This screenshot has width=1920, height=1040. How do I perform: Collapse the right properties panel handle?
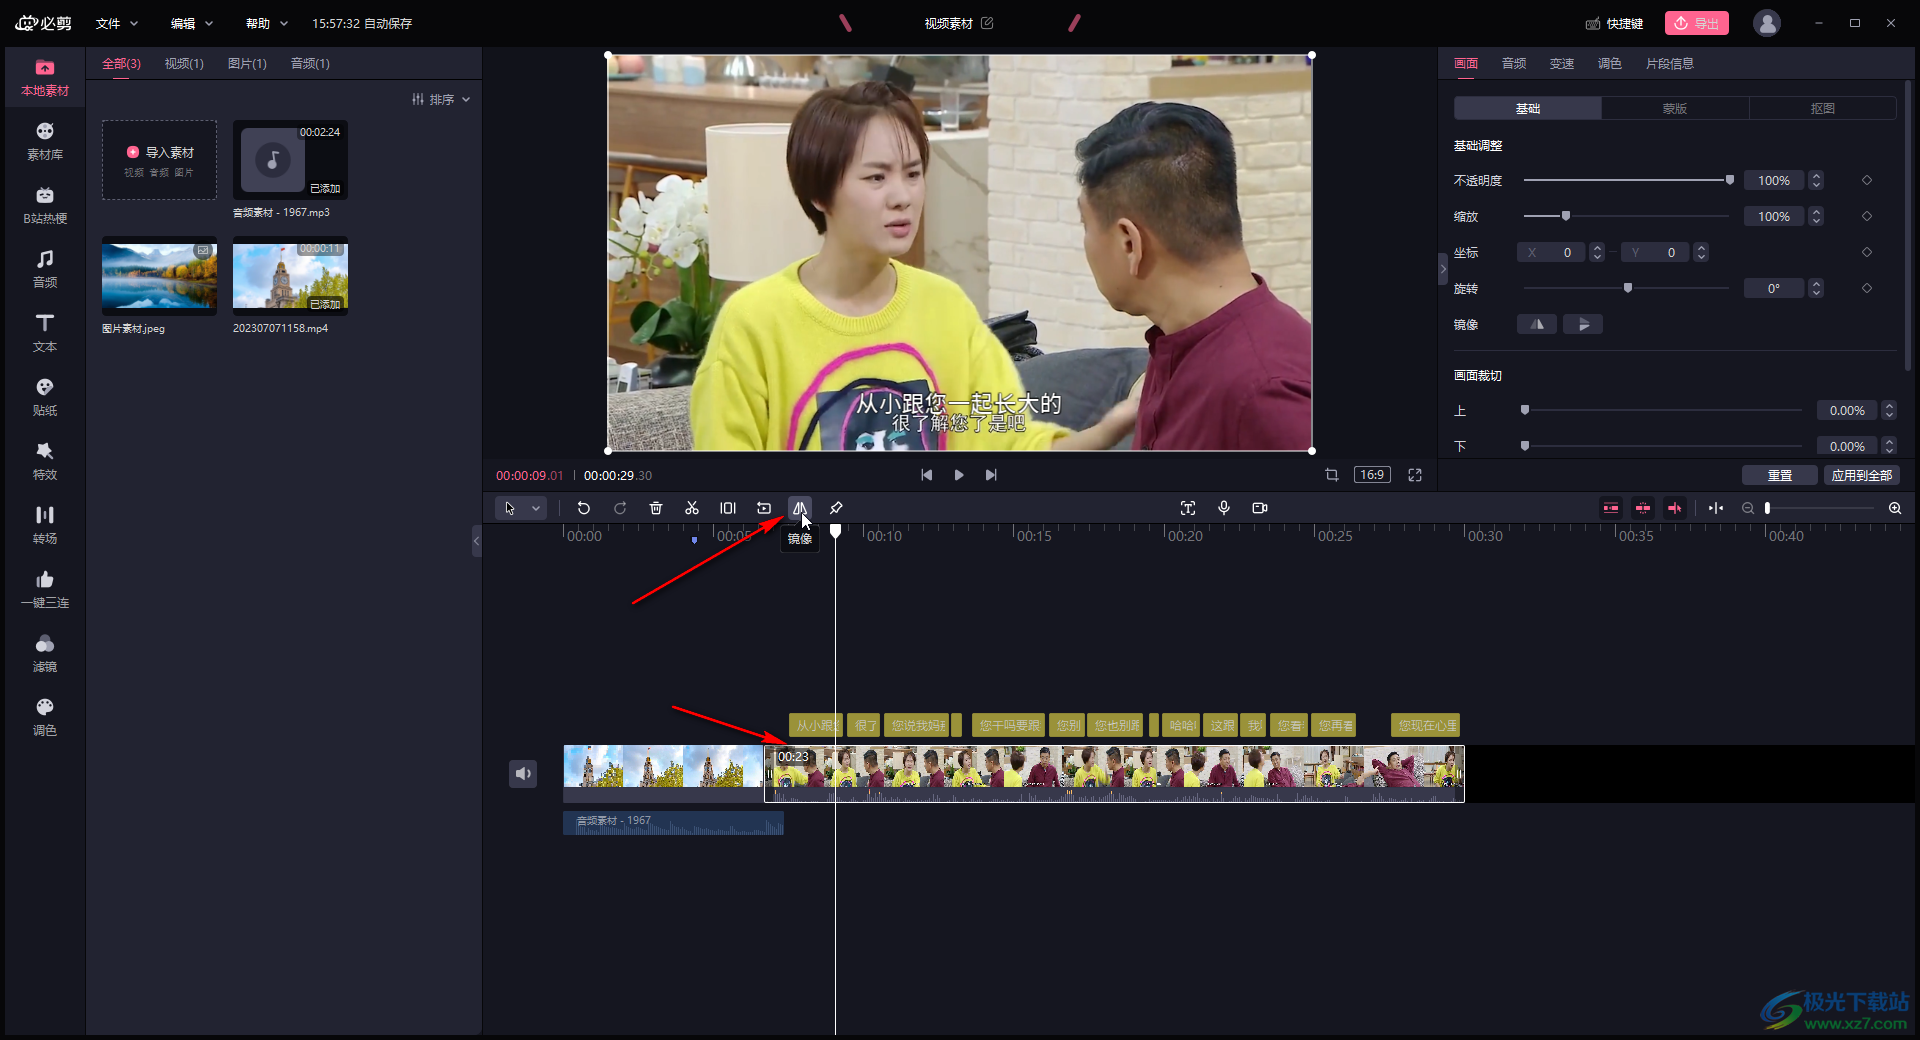click(x=1443, y=269)
